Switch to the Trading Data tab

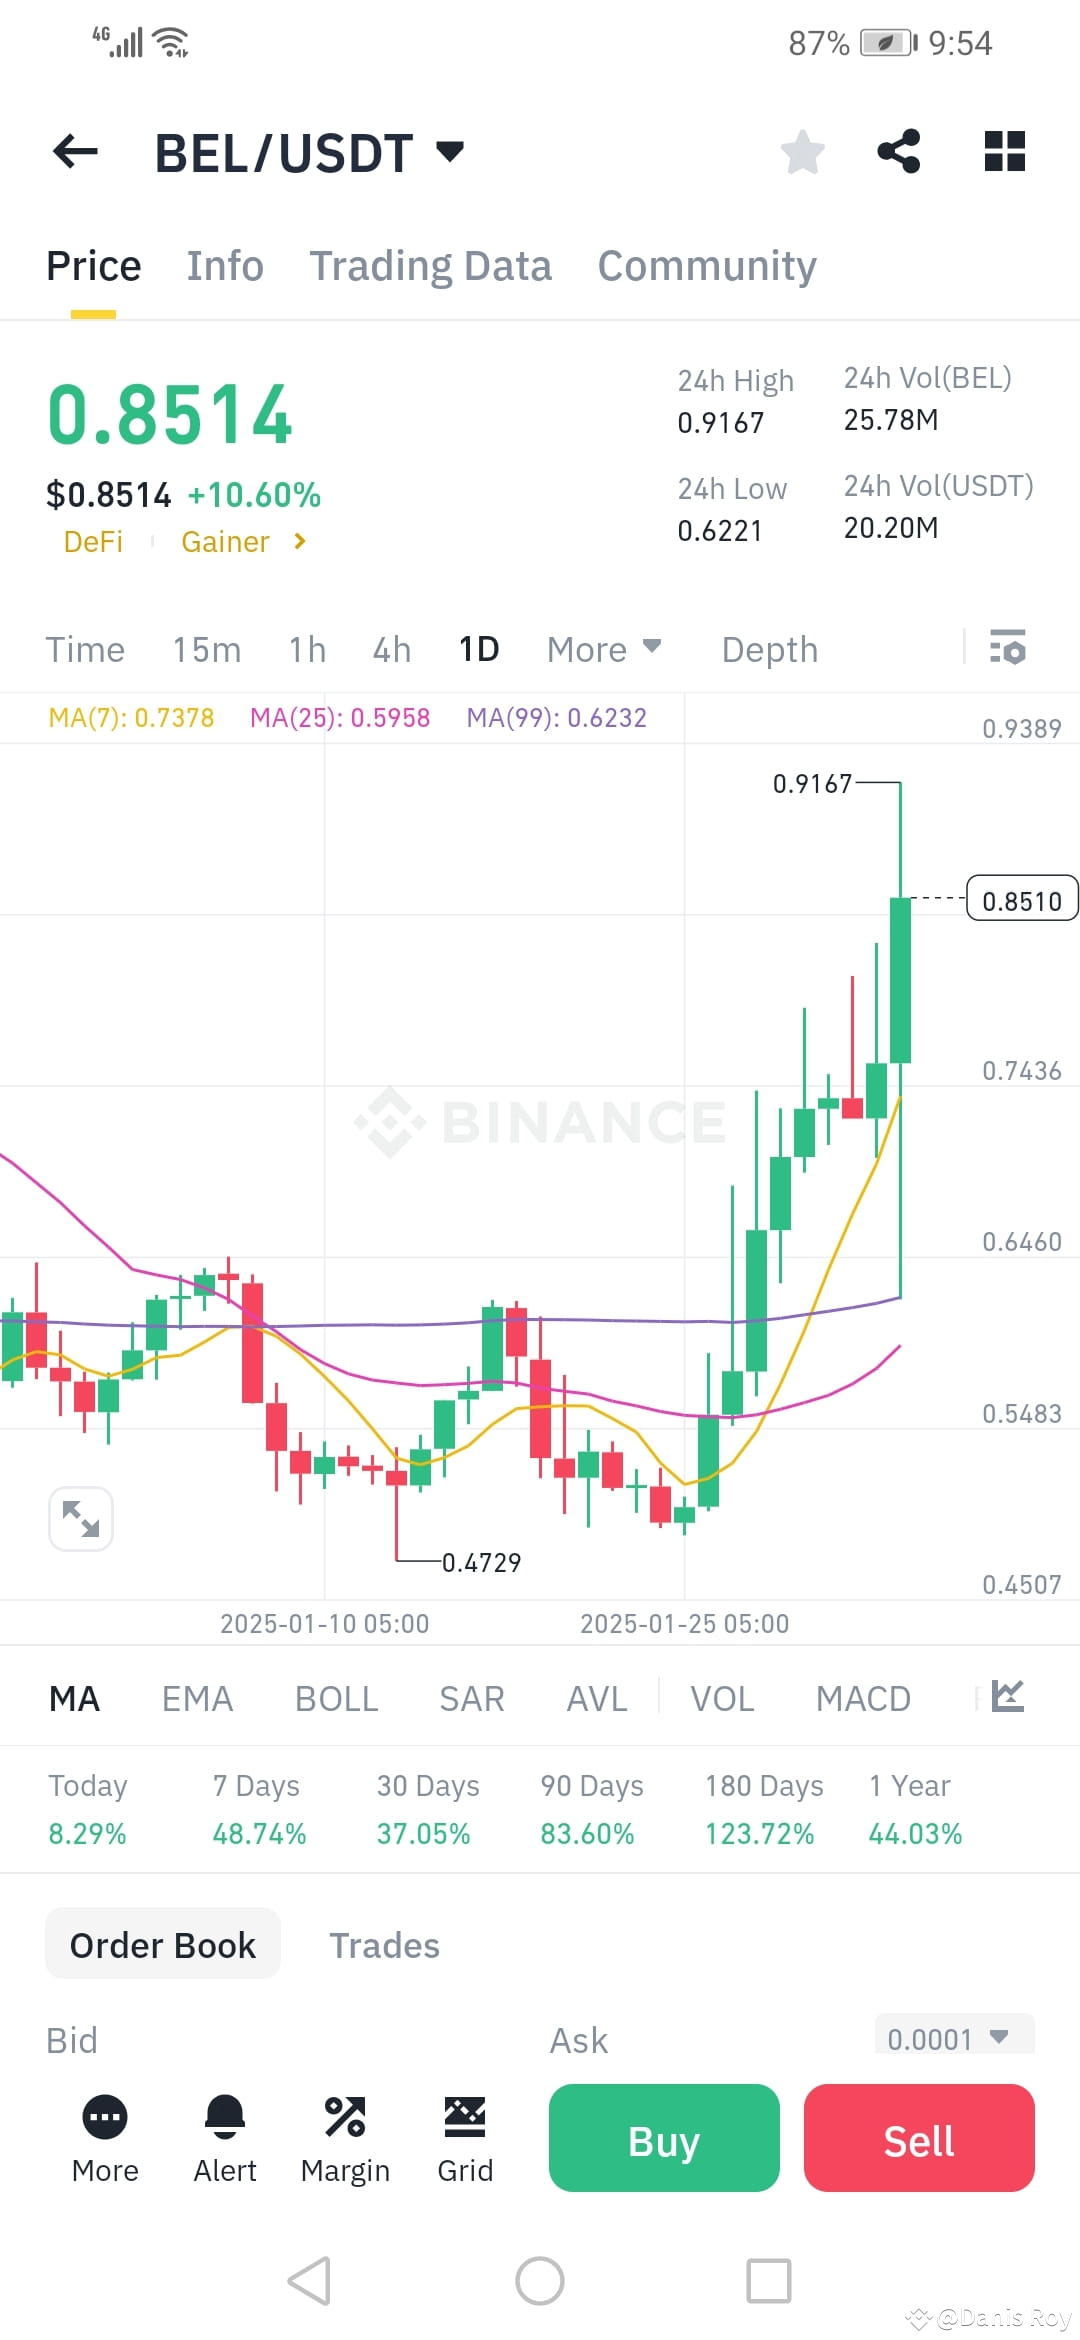(x=431, y=265)
